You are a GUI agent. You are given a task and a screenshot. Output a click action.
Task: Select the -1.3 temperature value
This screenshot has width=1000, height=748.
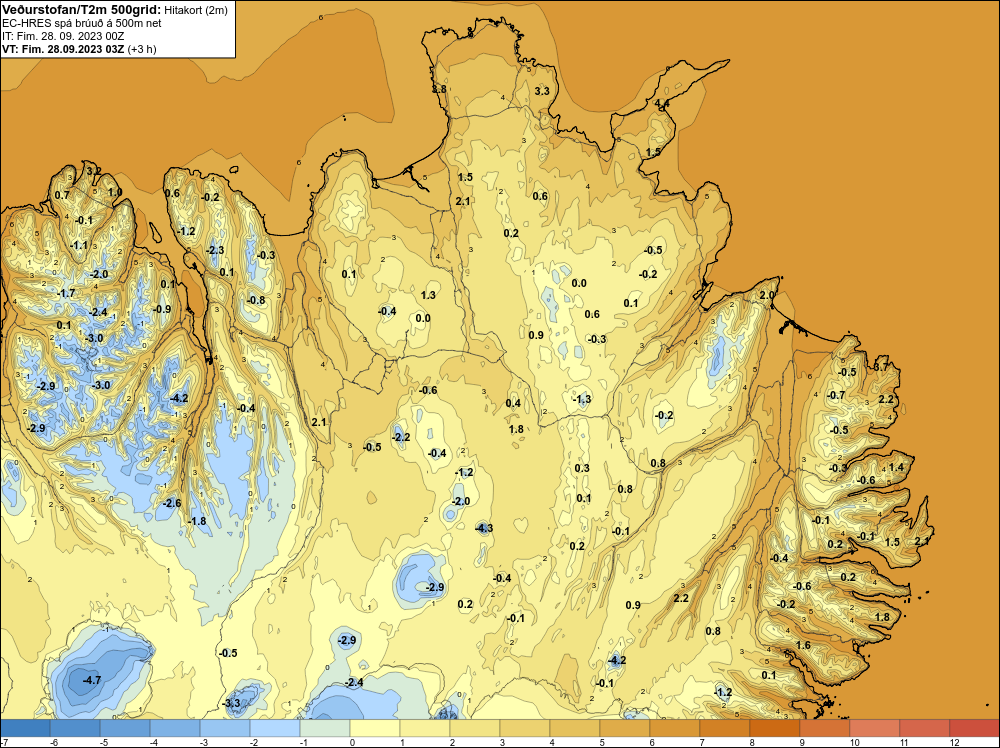click(x=582, y=399)
